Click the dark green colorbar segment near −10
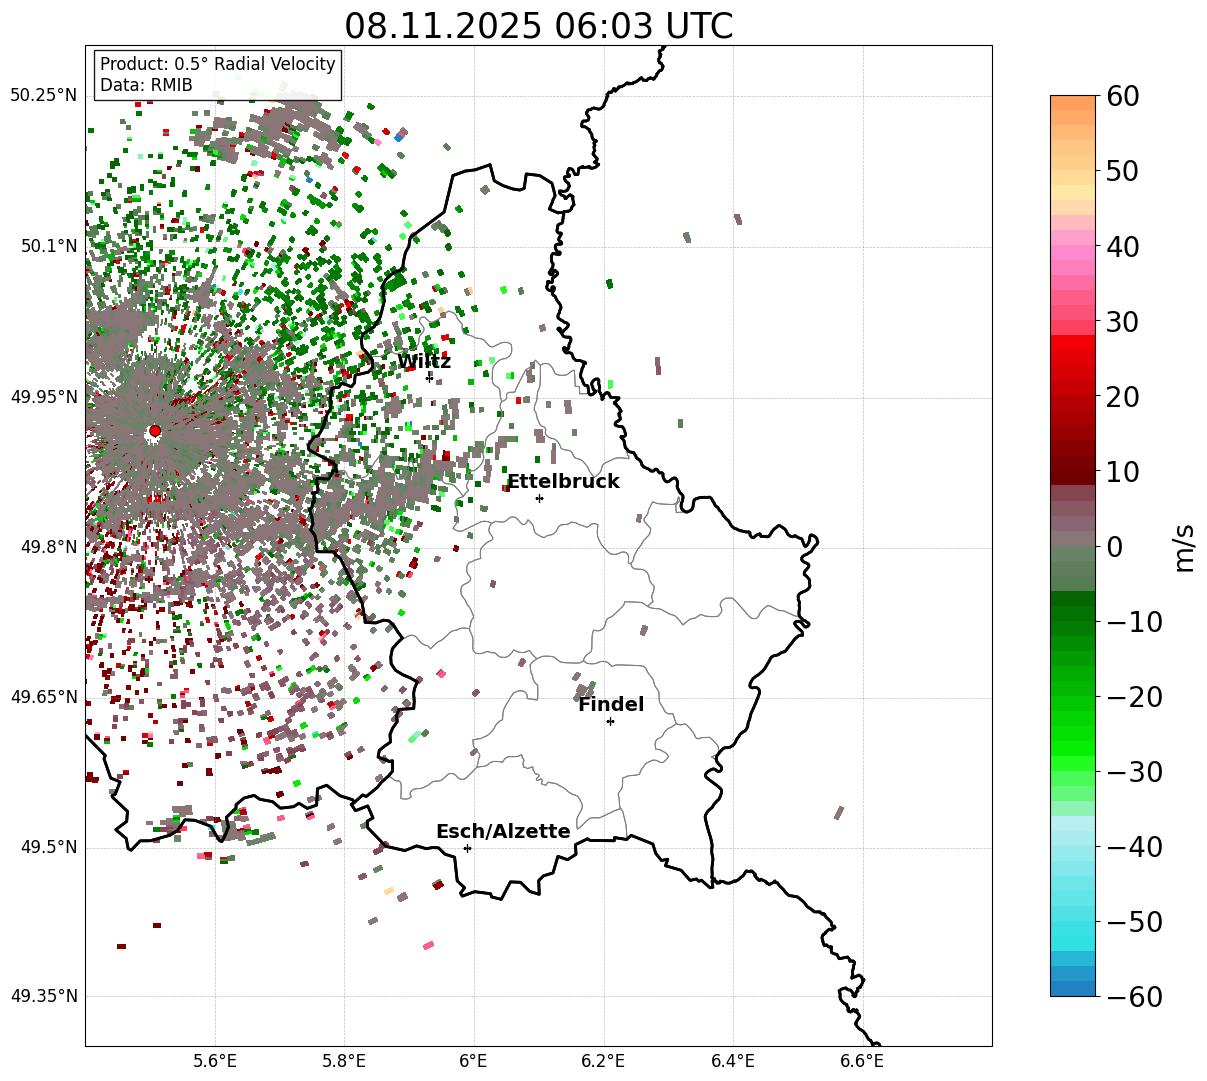 1073,615
